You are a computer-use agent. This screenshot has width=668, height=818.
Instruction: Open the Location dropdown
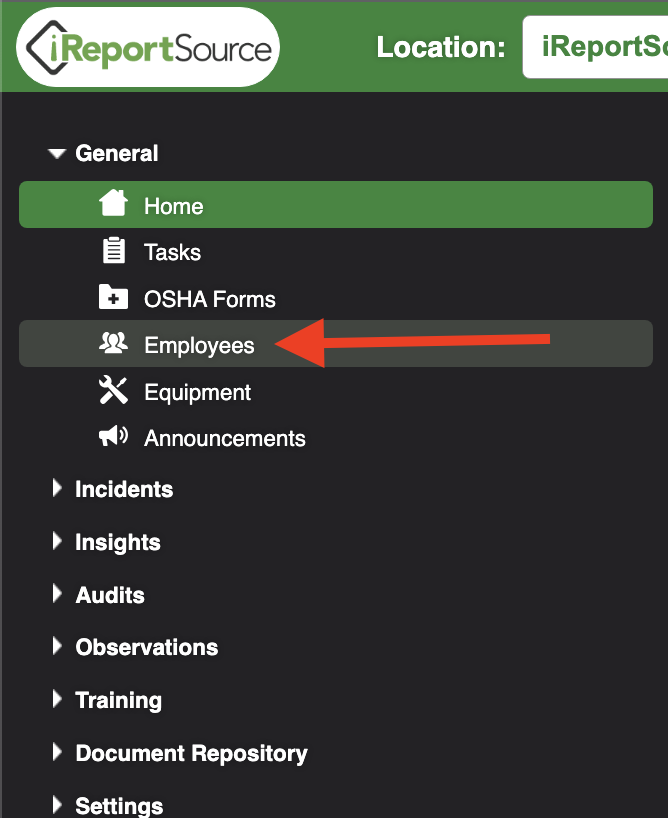point(595,47)
